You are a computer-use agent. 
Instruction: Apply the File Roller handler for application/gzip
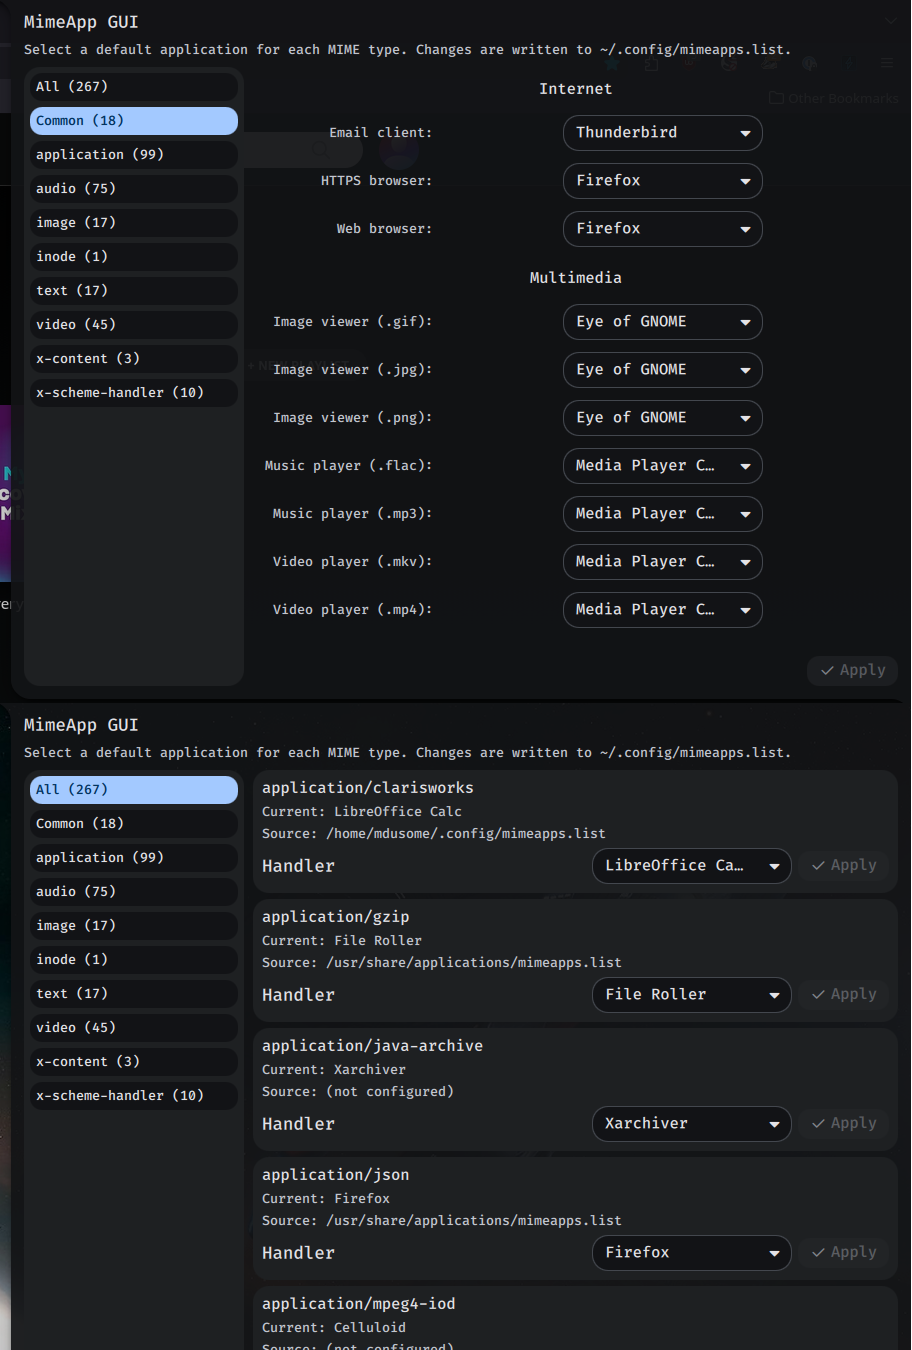tap(844, 994)
